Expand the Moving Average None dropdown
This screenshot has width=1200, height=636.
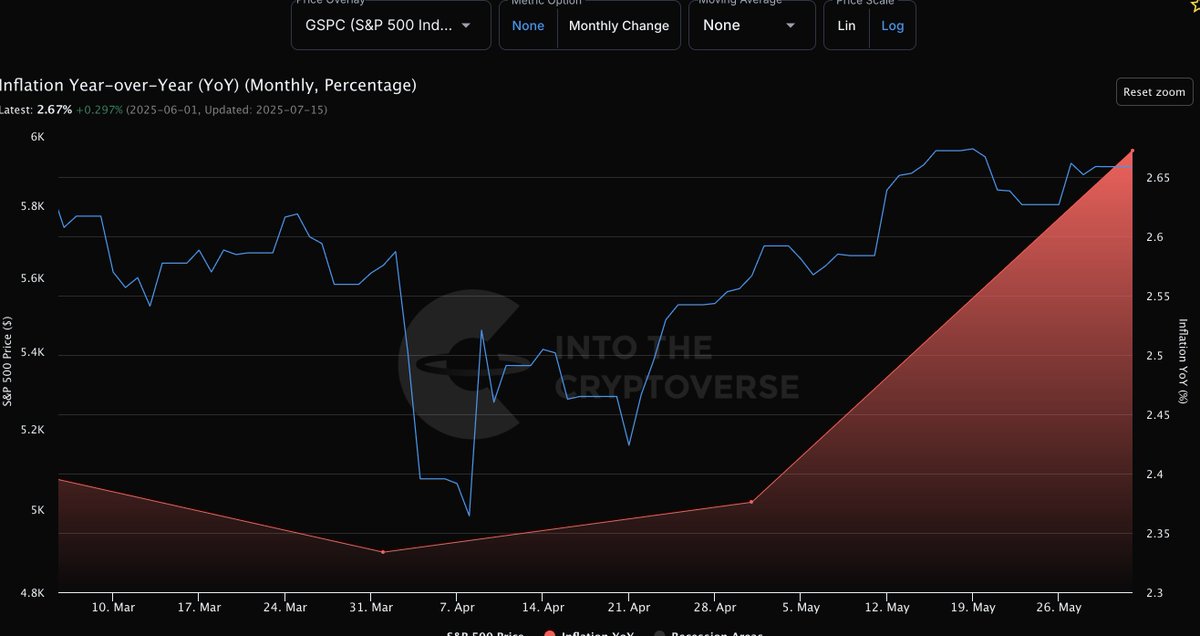pyautogui.click(x=750, y=25)
